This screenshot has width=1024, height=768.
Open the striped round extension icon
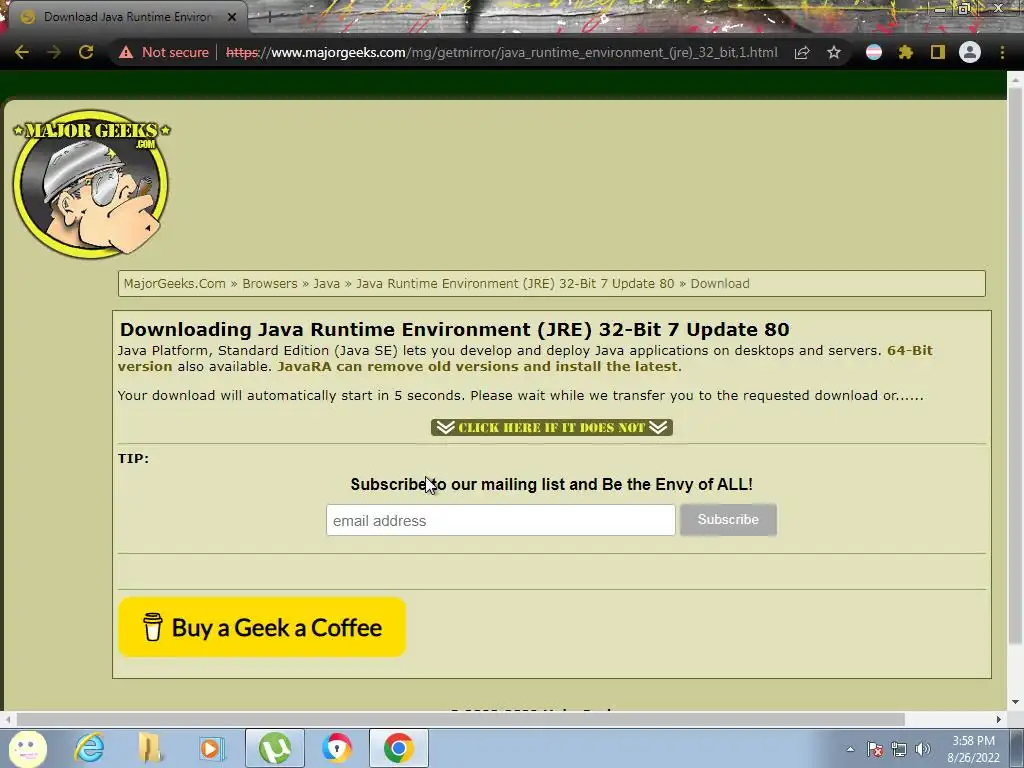tap(874, 52)
